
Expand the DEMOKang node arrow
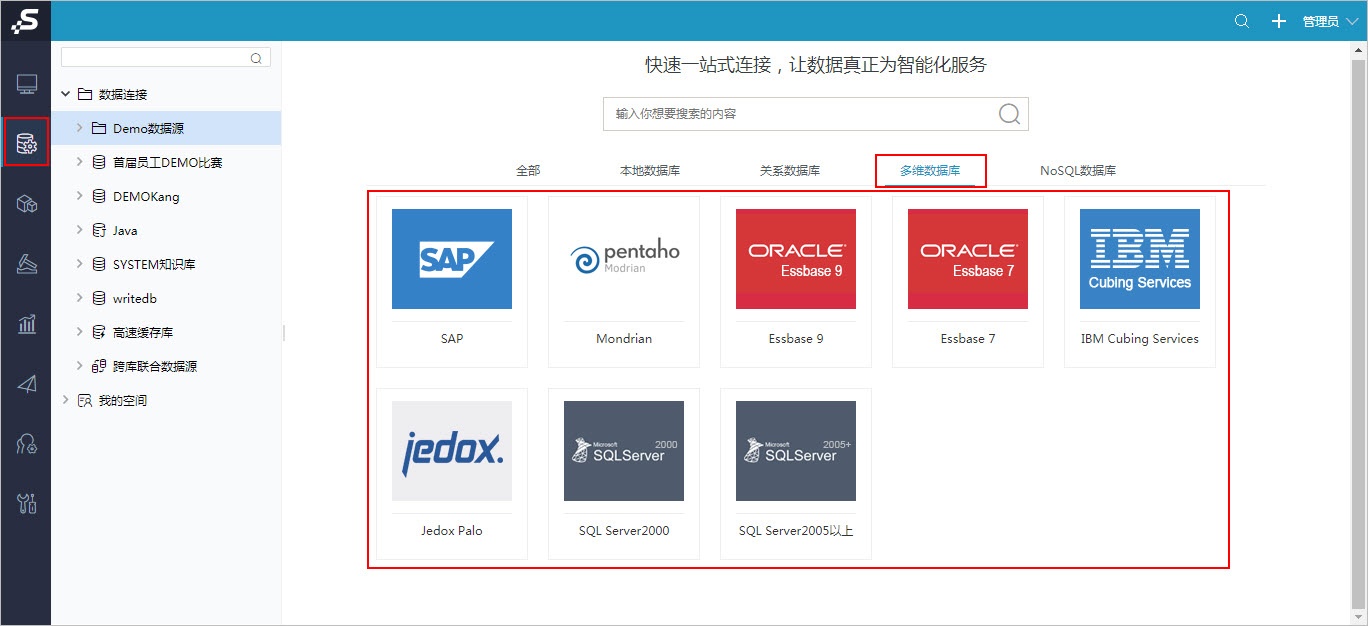coord(80,196)
